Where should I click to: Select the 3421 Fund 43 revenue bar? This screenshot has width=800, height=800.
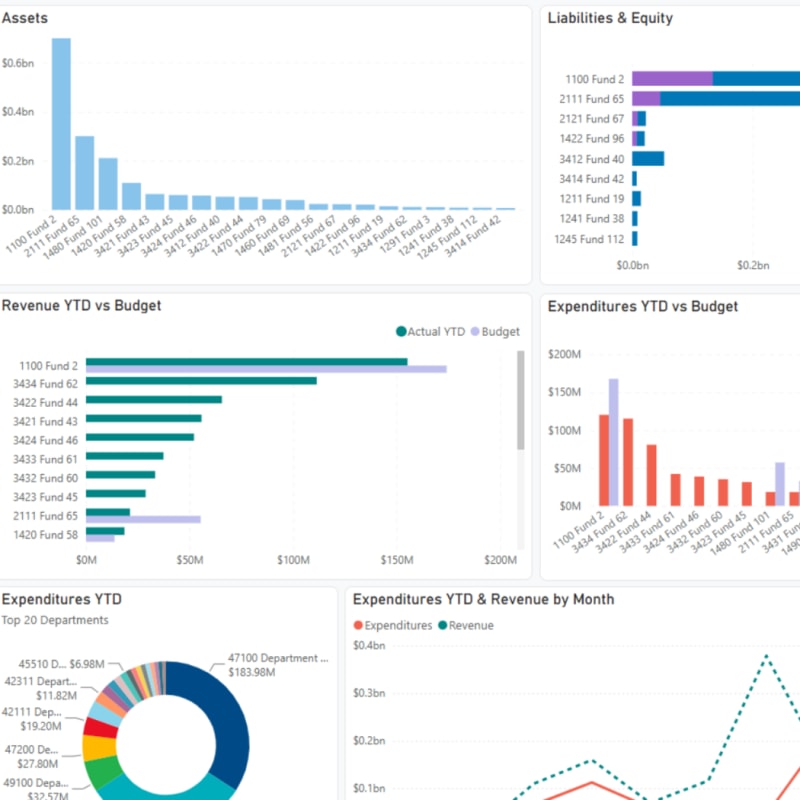pos(143,418)
